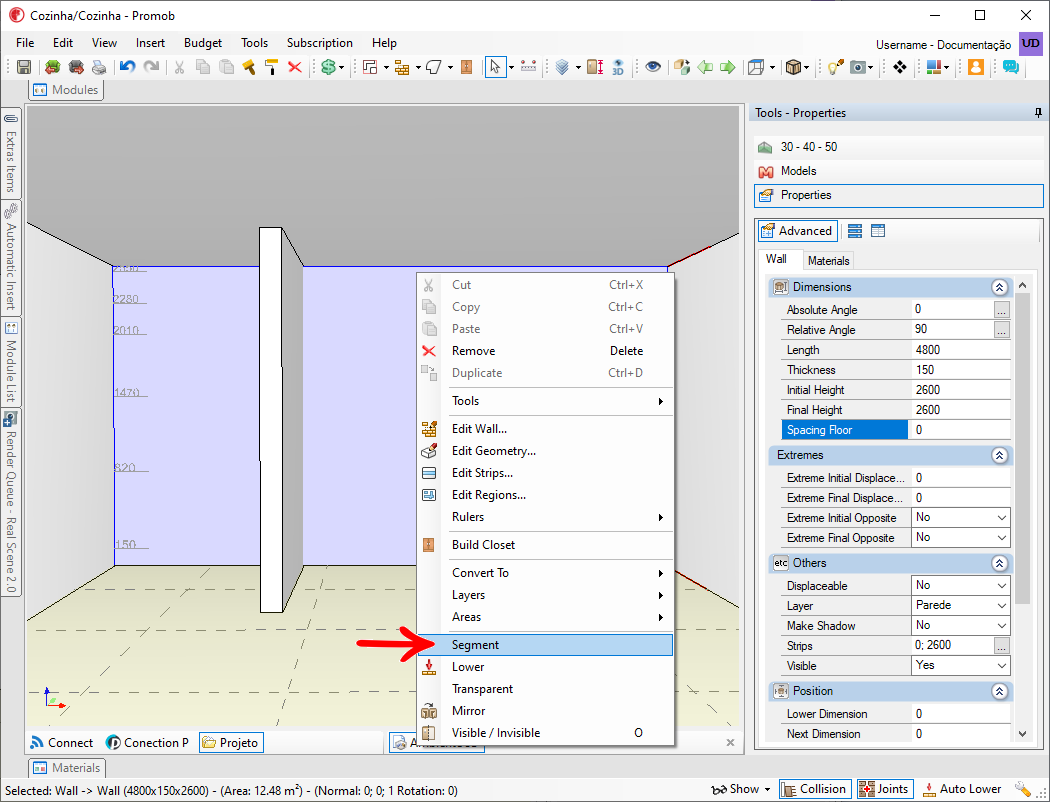This screenshot has height=802, width=1050.
Task: Click the stacked layers icon in toolbar
Action: click(x=562, y=67)
